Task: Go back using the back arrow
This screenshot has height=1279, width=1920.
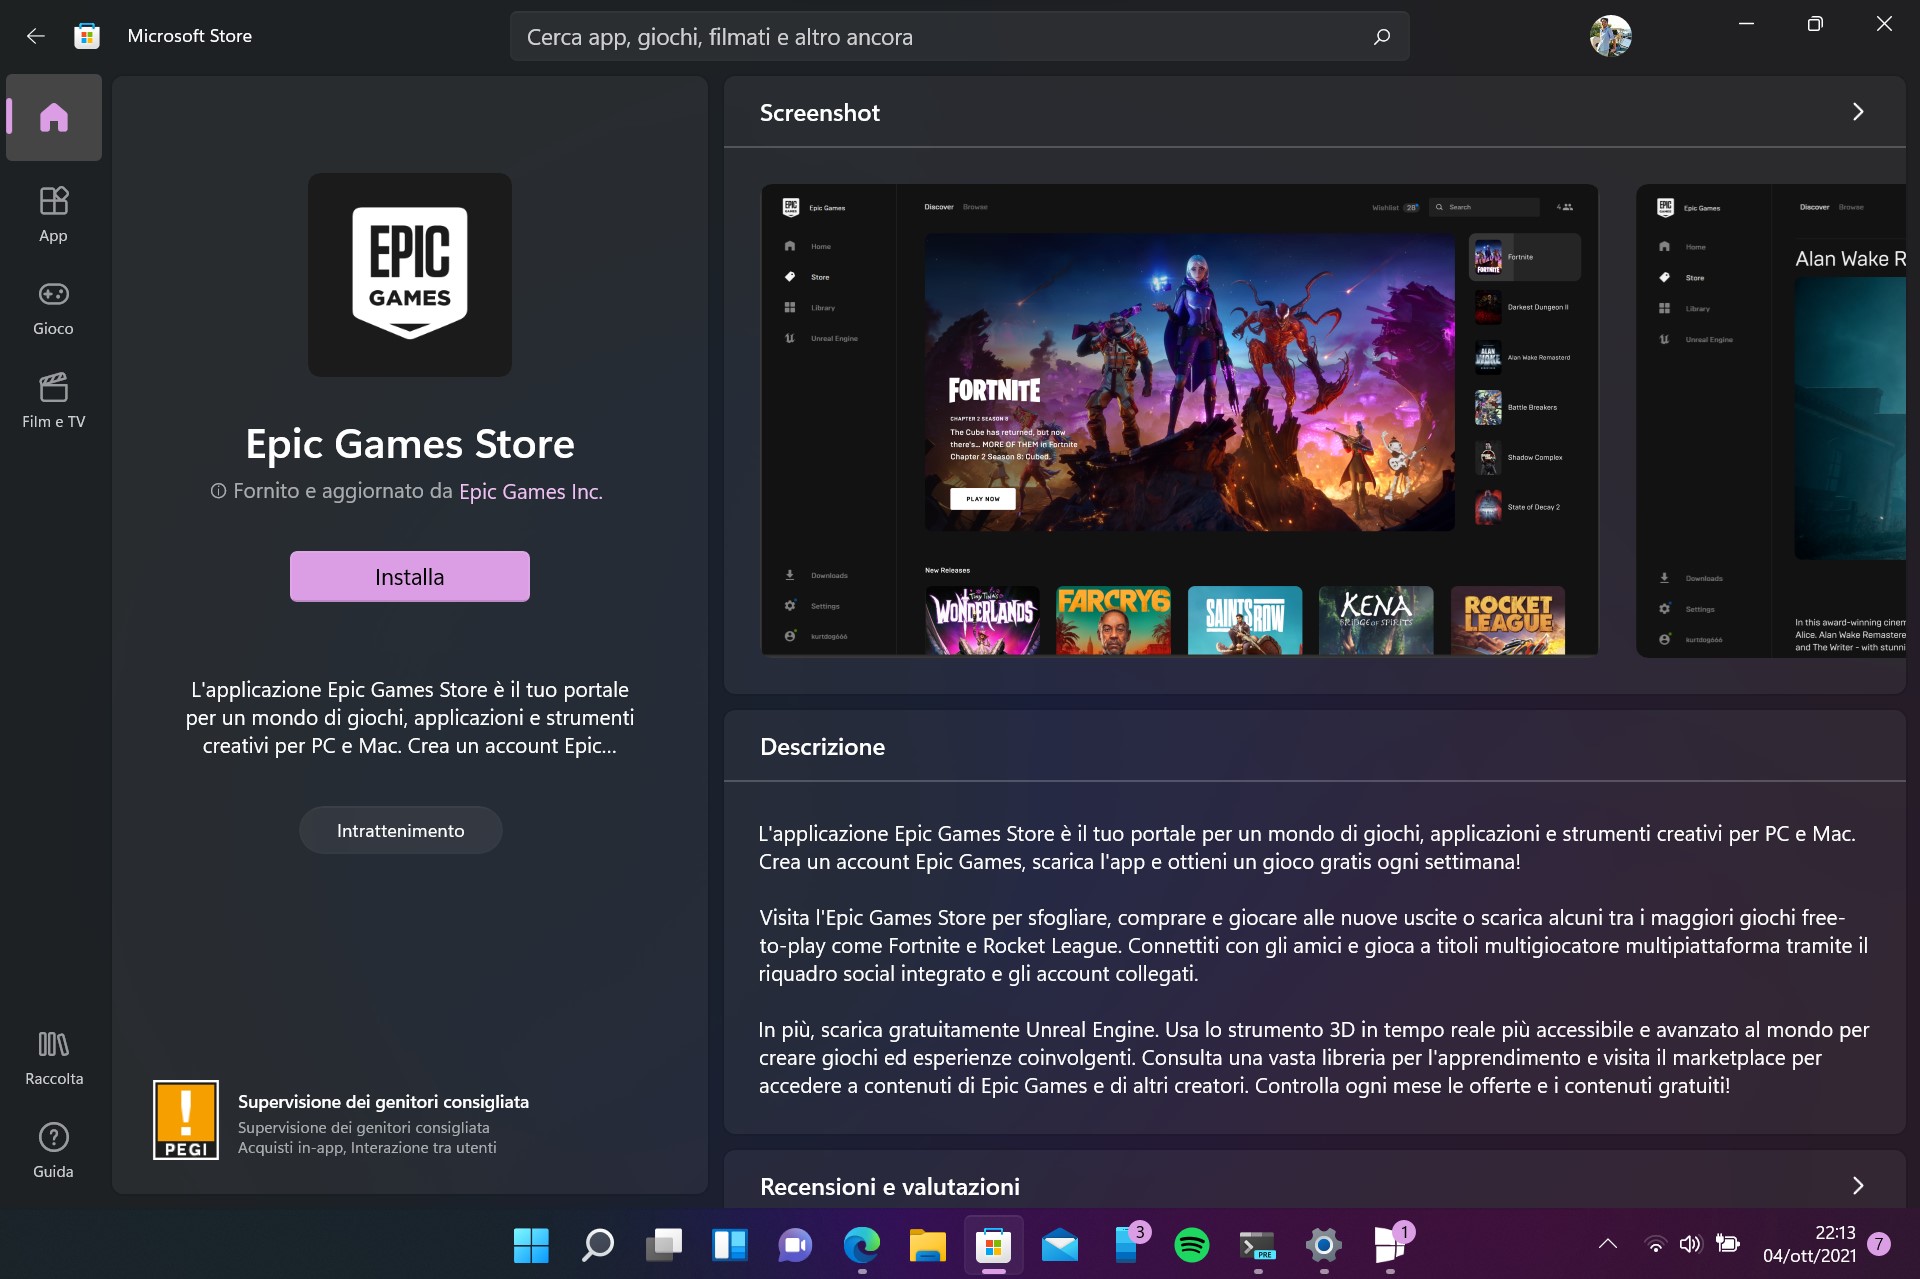Action: pyautogui.click(x=36, y=36)
